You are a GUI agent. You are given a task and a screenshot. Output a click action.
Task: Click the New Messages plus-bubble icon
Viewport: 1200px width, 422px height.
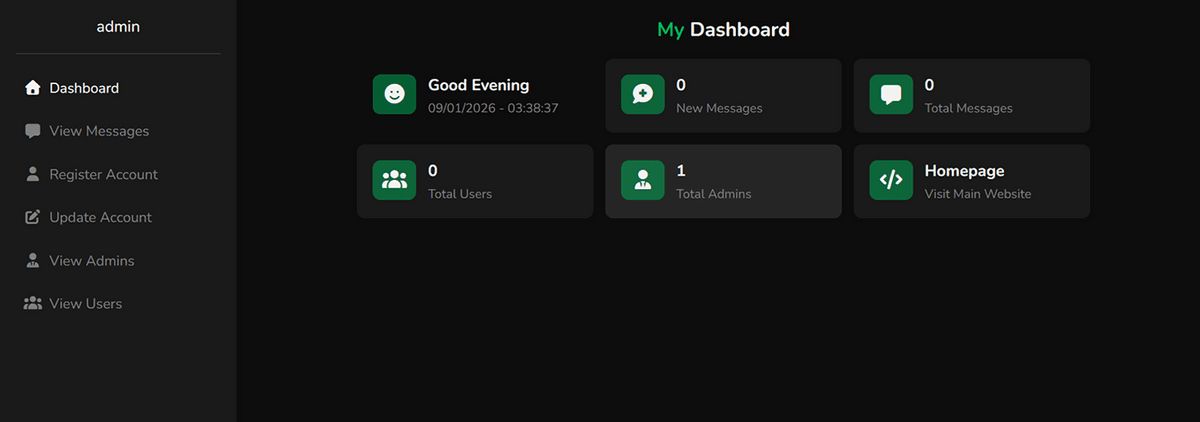coord(642,95)
